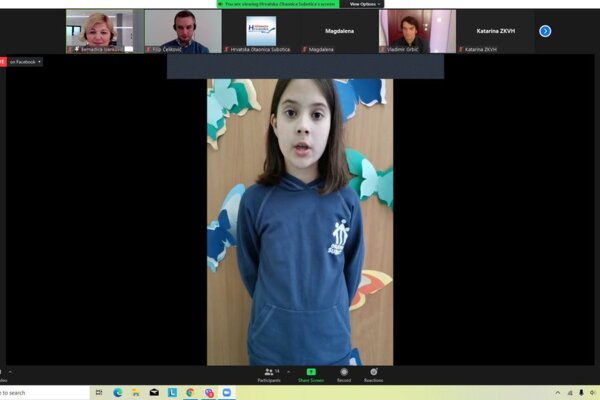Open Microsoft Edge from the taskbar
This screenshot has height=400, width=600.
coord(118,393)
